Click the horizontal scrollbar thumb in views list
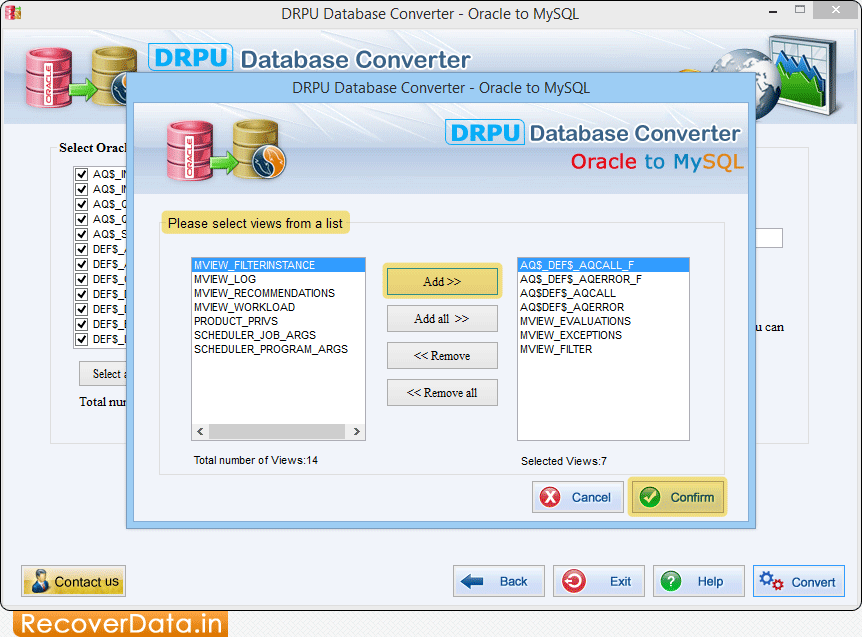 [277, 431]
